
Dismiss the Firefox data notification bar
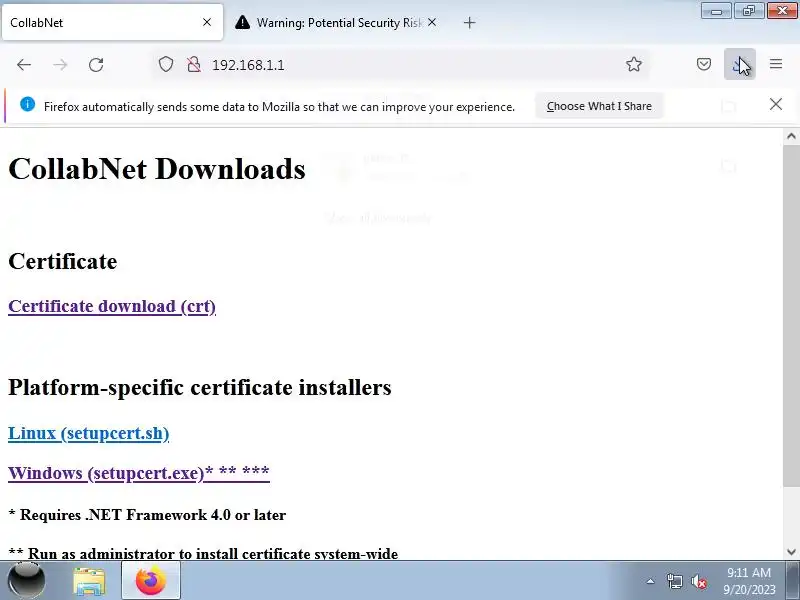coord(776,104)
